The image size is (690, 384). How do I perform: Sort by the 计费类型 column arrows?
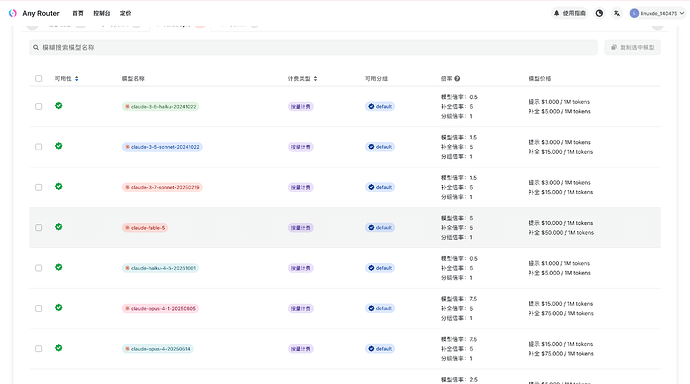point(316,78)
